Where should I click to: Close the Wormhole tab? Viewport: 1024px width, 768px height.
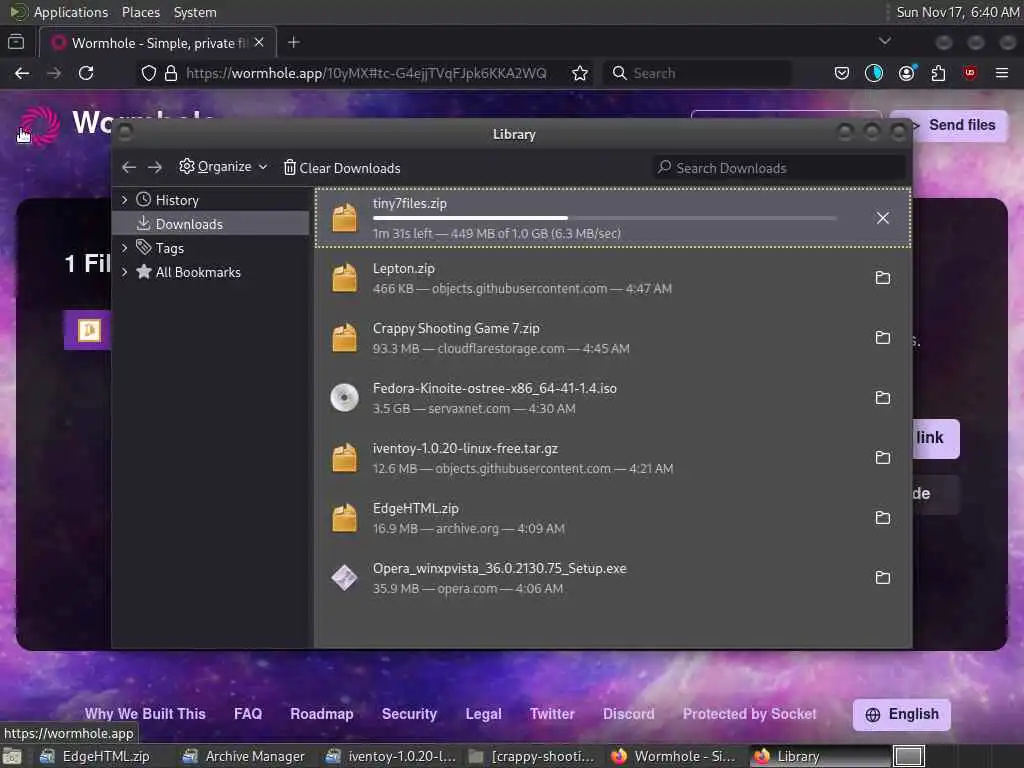pyautogui.click(x=259, y=42)
